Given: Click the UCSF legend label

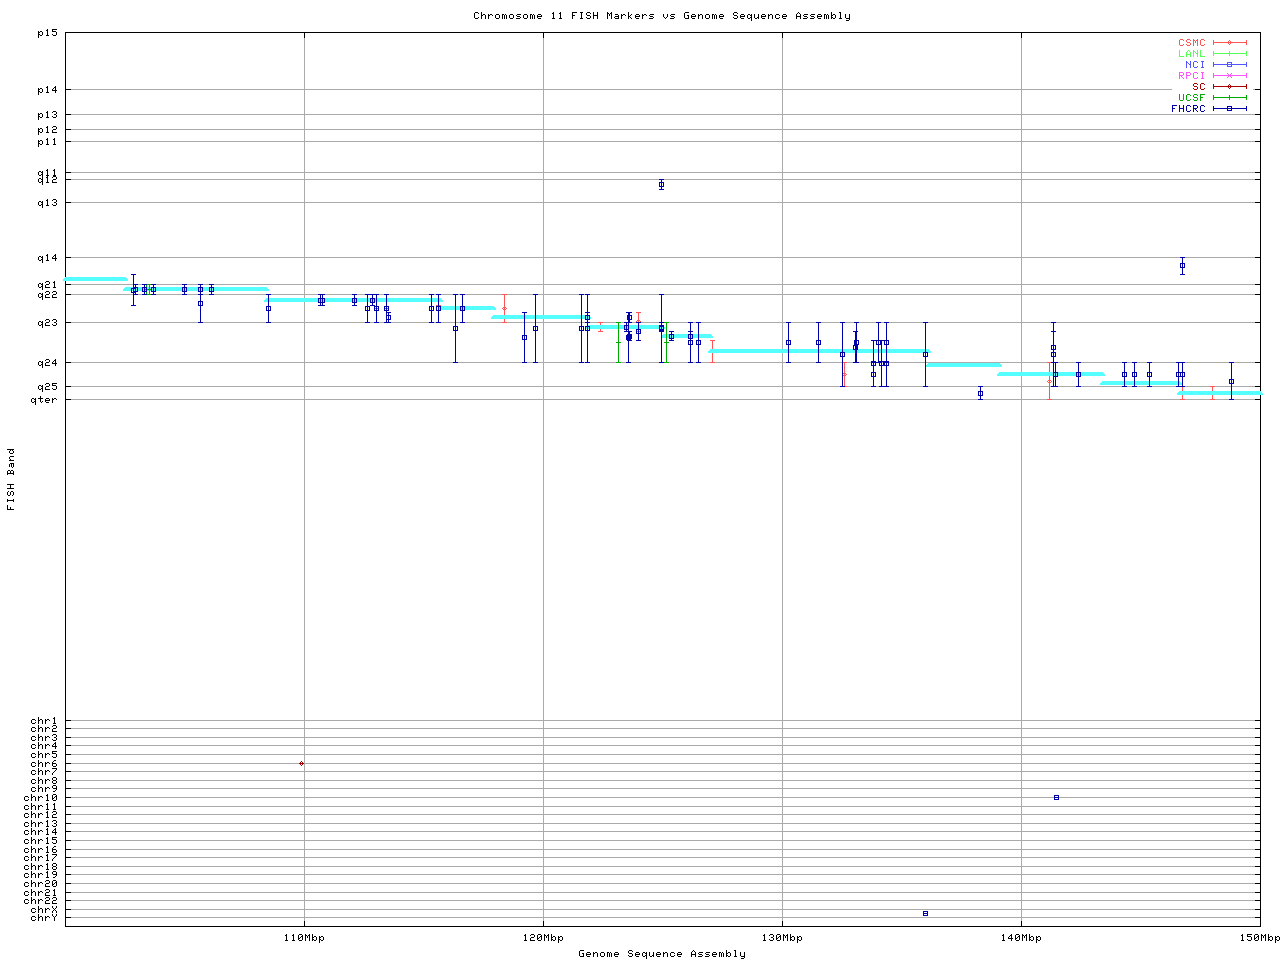Looking at the screenshot, I should [1191, 98].
